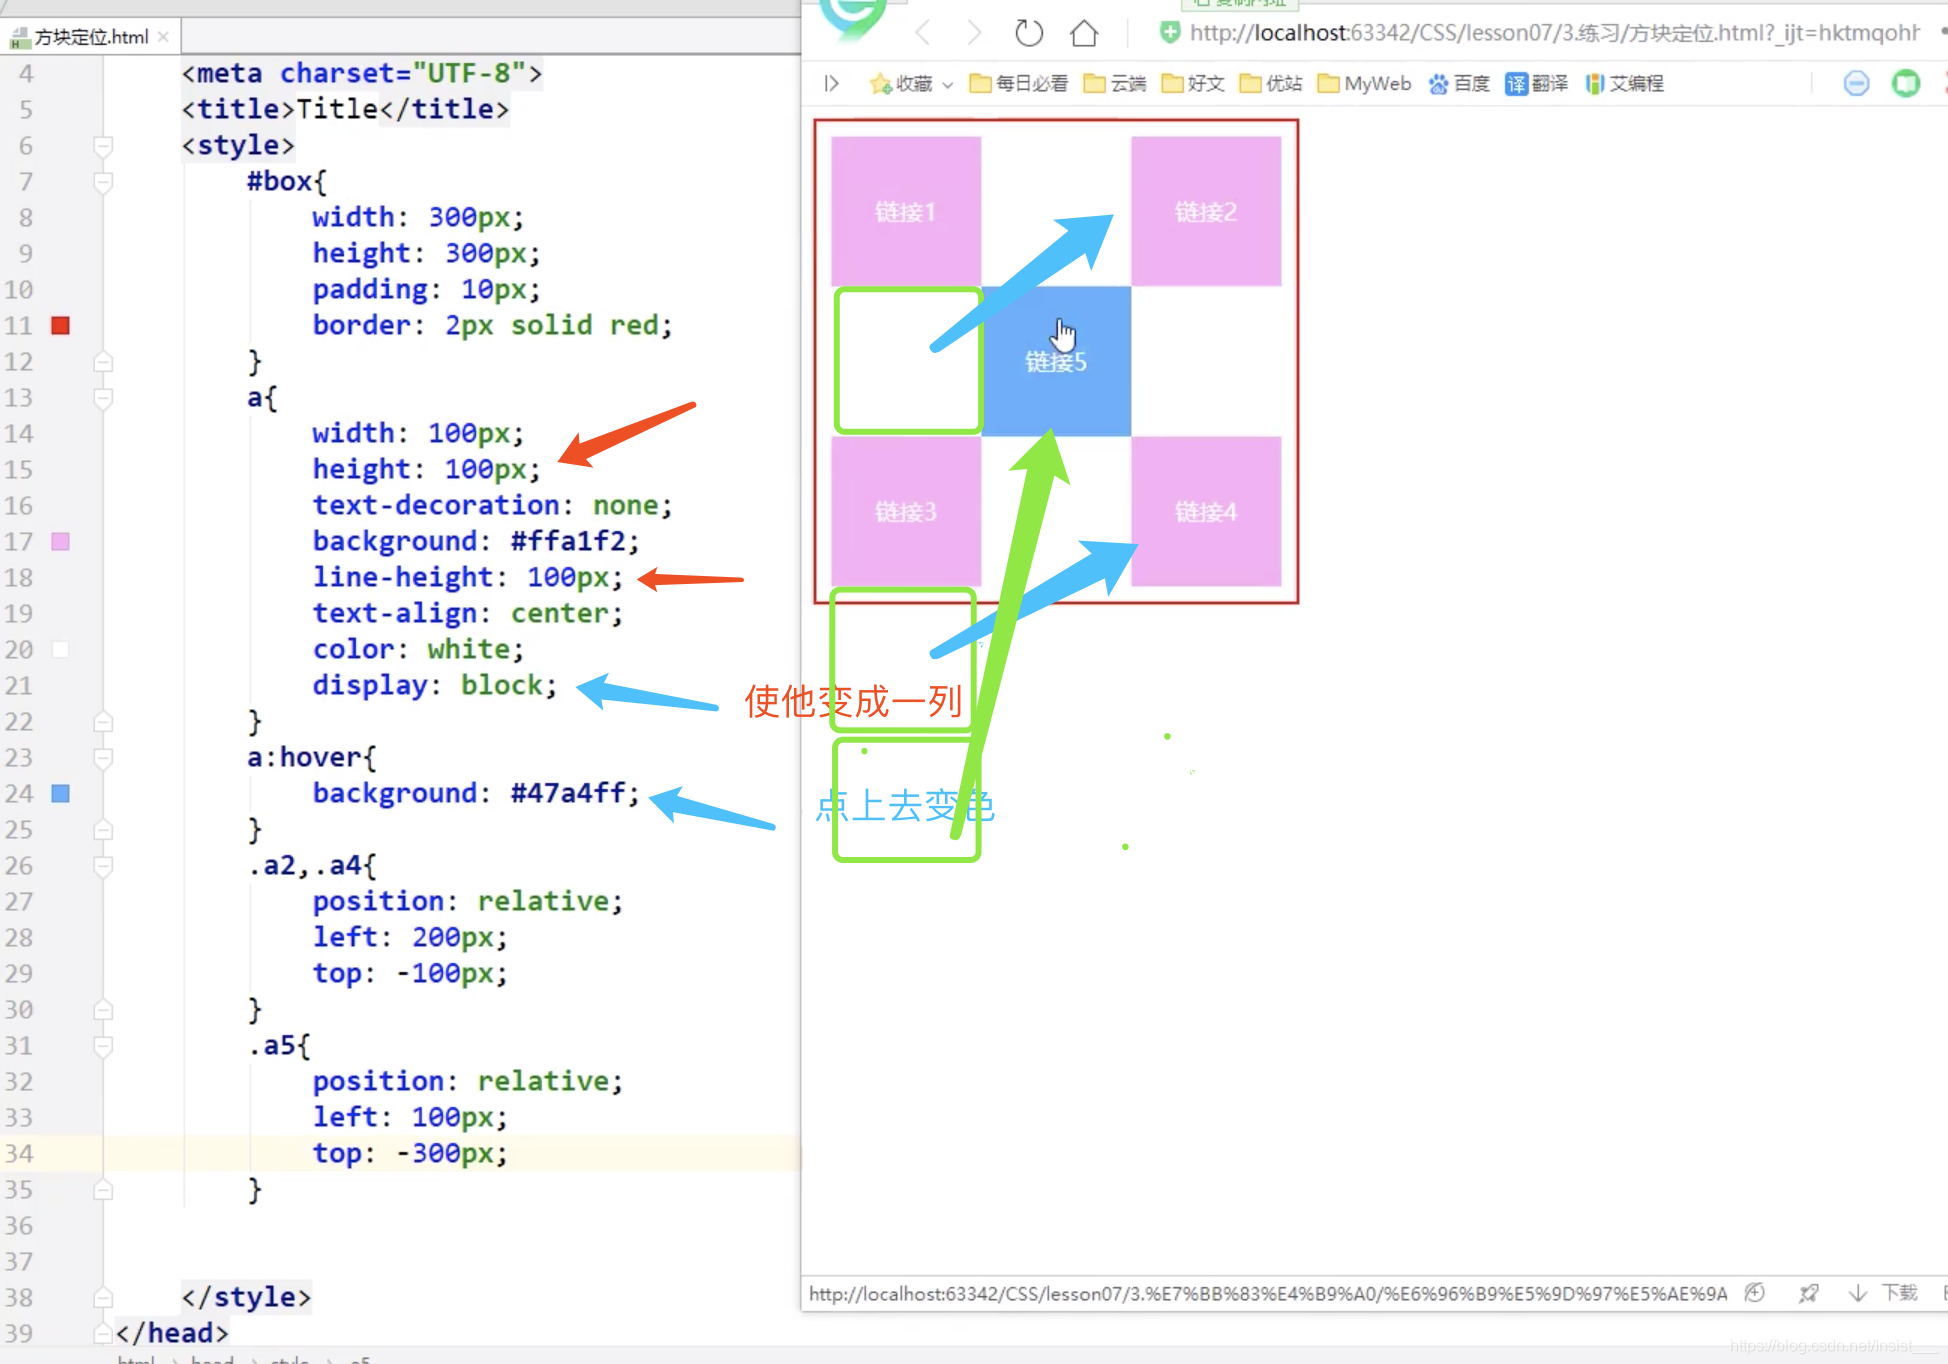Click line number 34 in gutter

[19, 1153]
